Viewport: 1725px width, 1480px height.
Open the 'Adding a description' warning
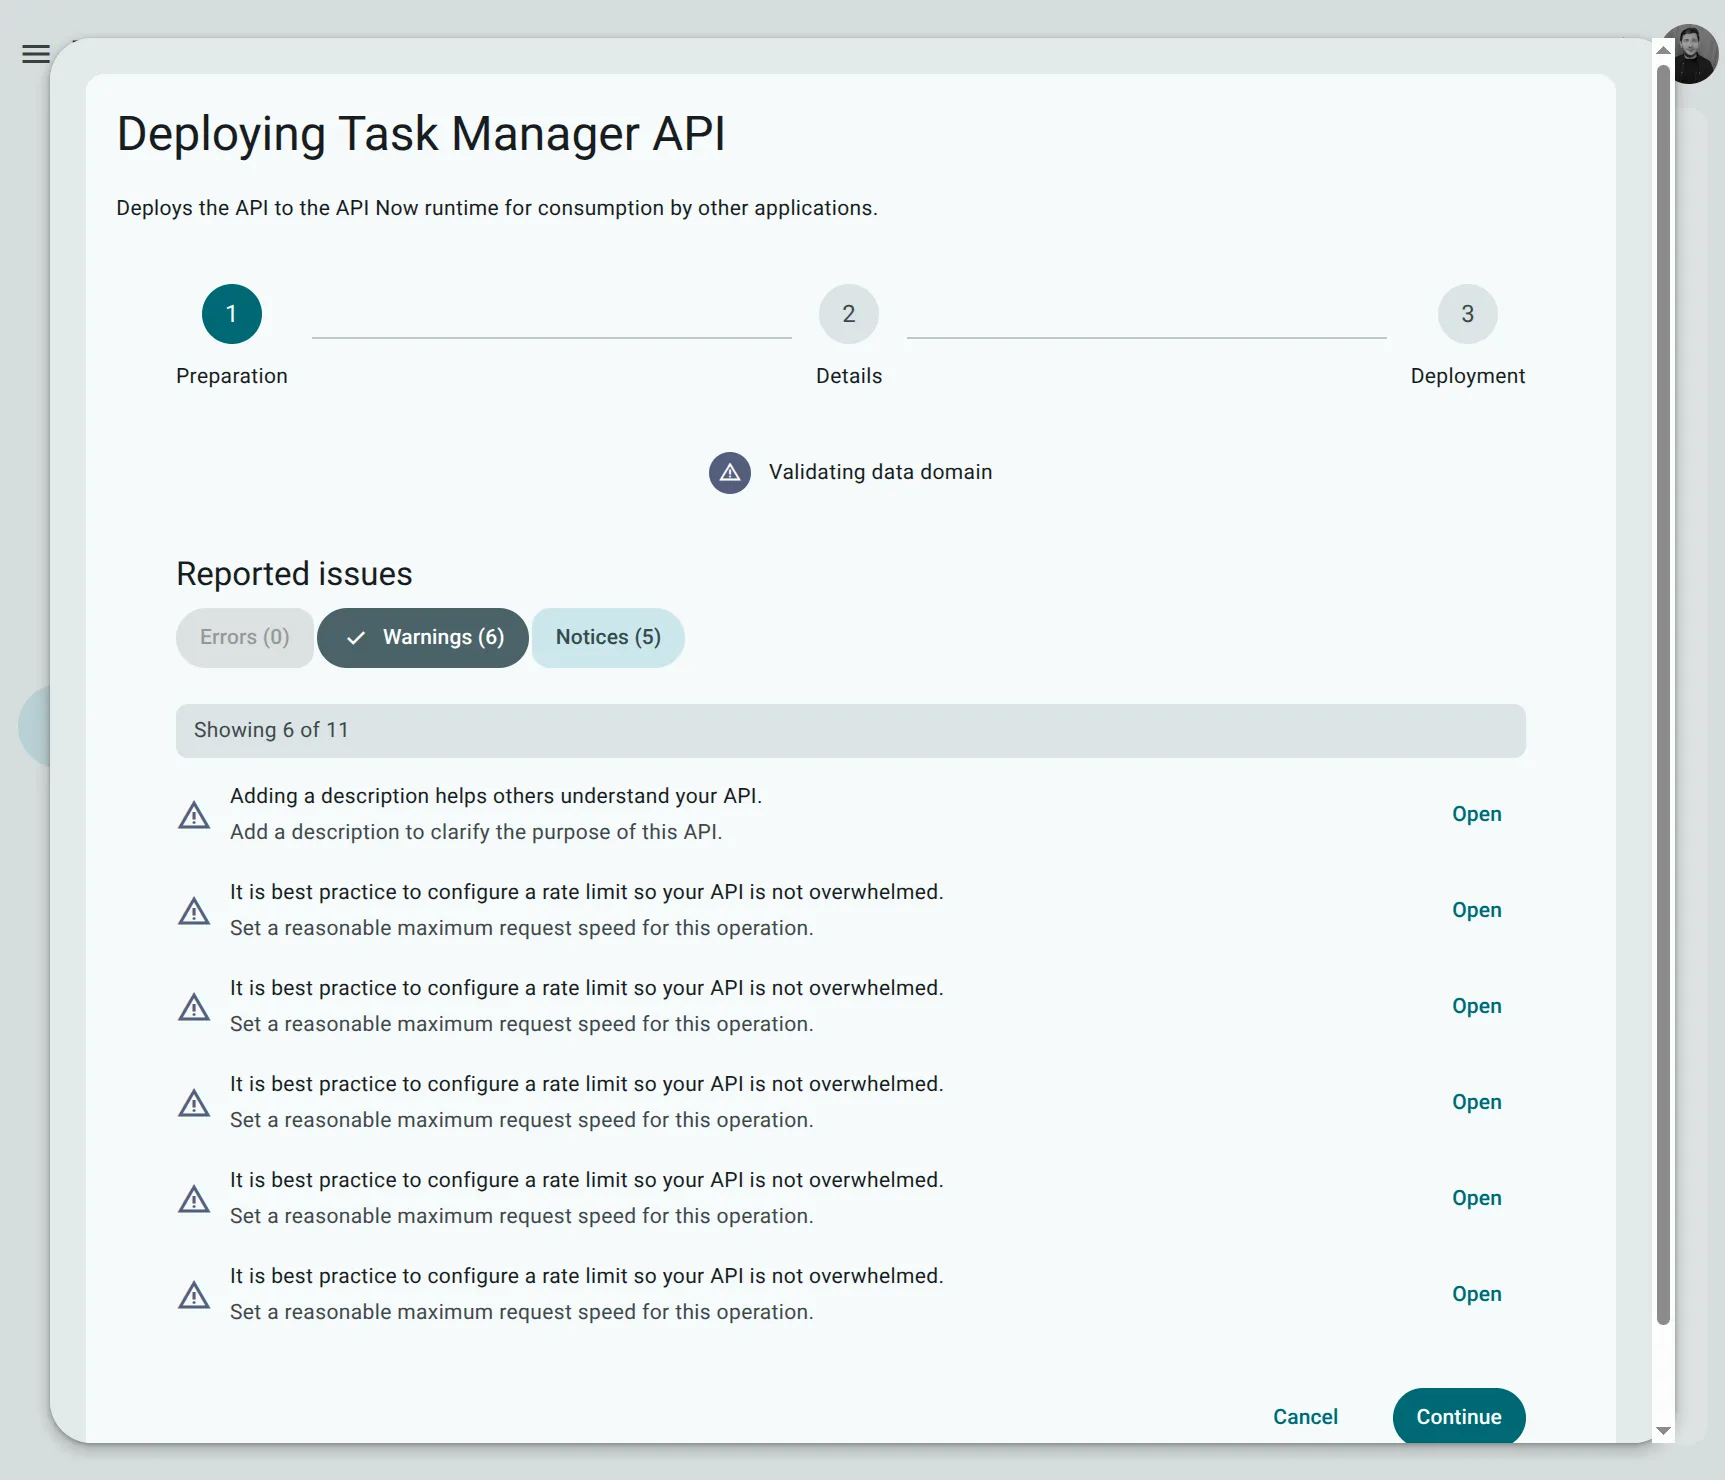[x=1477, y=814]
